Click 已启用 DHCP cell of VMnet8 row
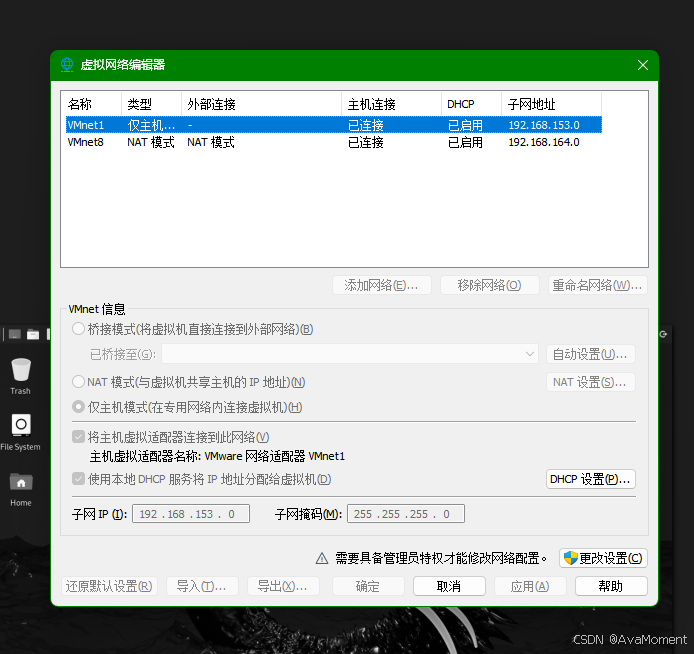The image size is (694, 654). point(465,142)
